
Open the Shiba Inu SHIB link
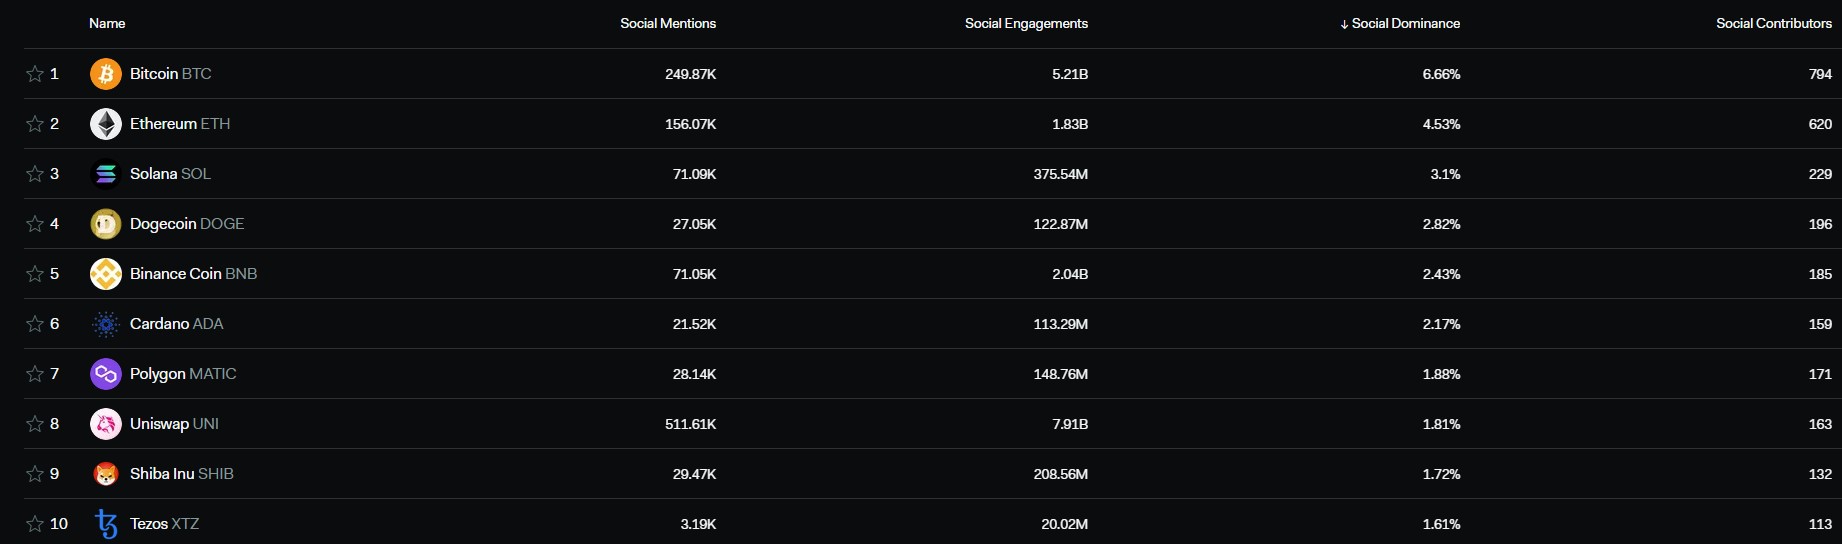pos(181,474)
